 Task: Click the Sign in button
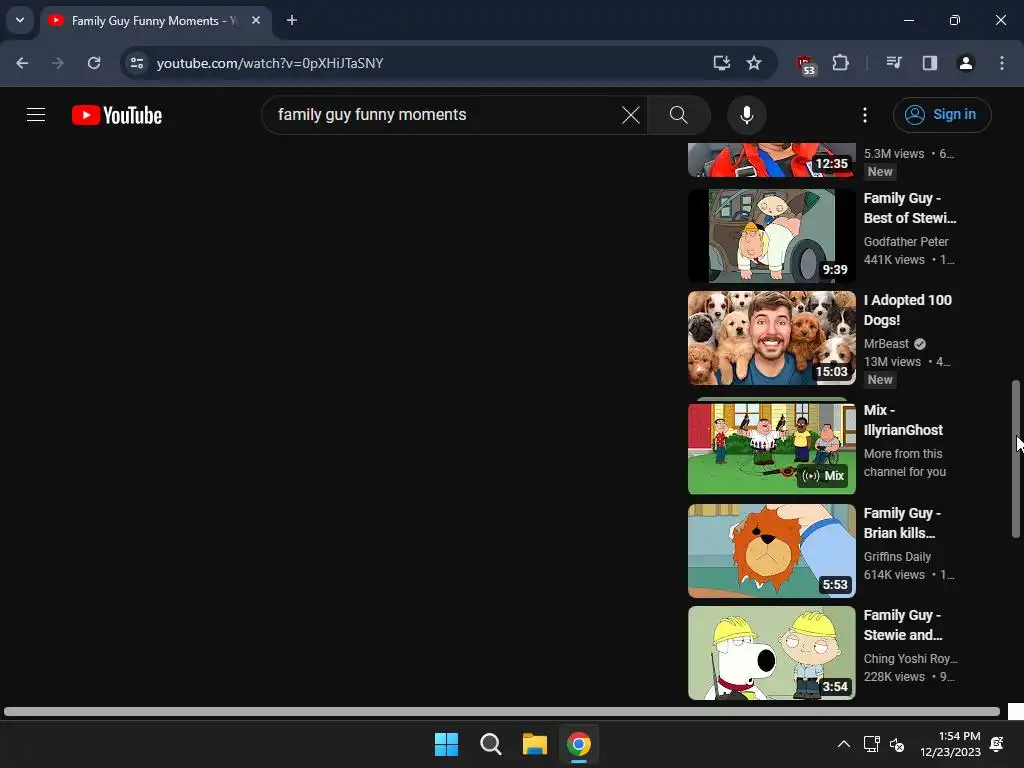(x=942, y=115)
